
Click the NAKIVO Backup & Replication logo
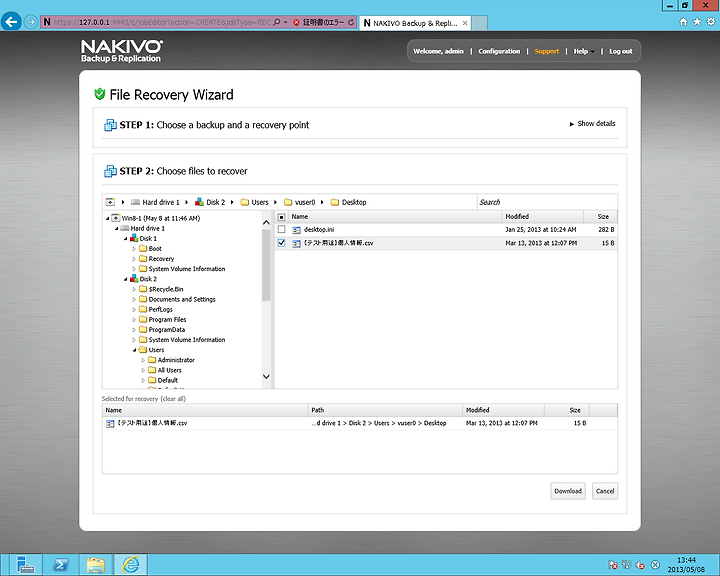click(x=121, y=51)
